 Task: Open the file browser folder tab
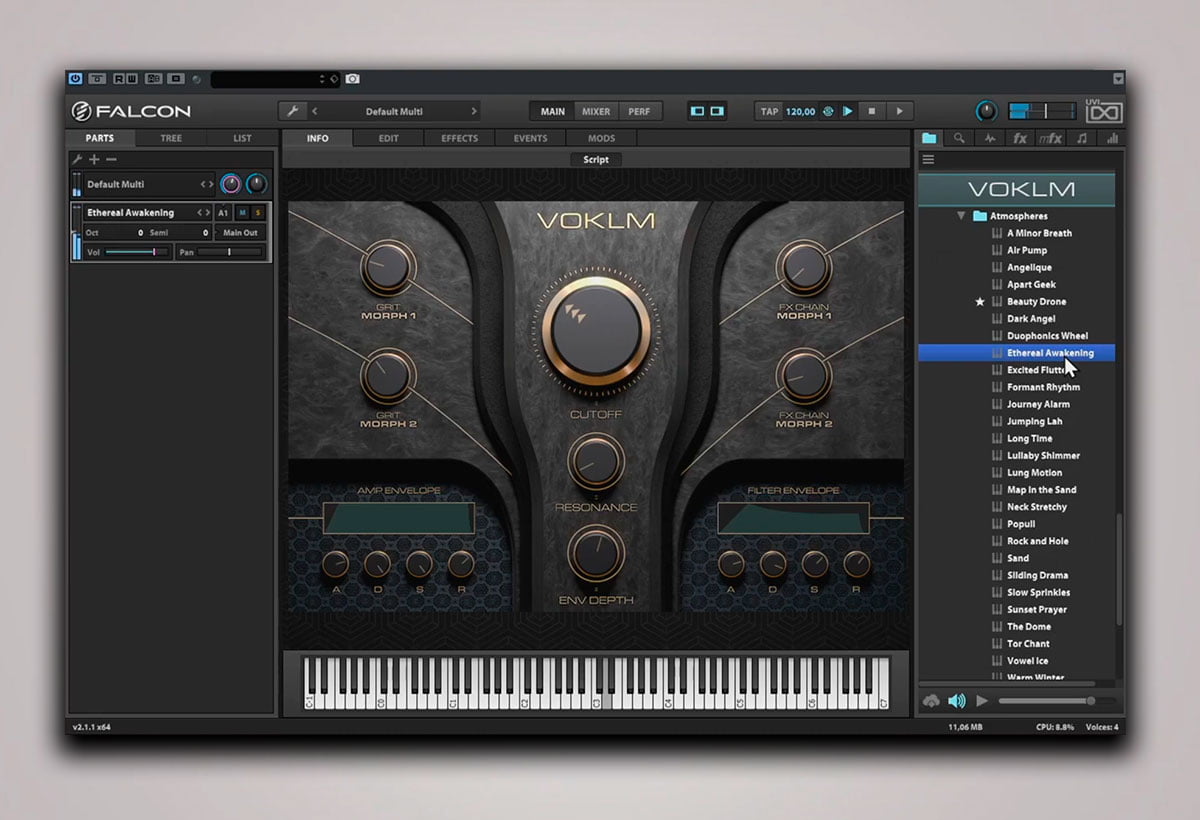(x=929, y=138)
